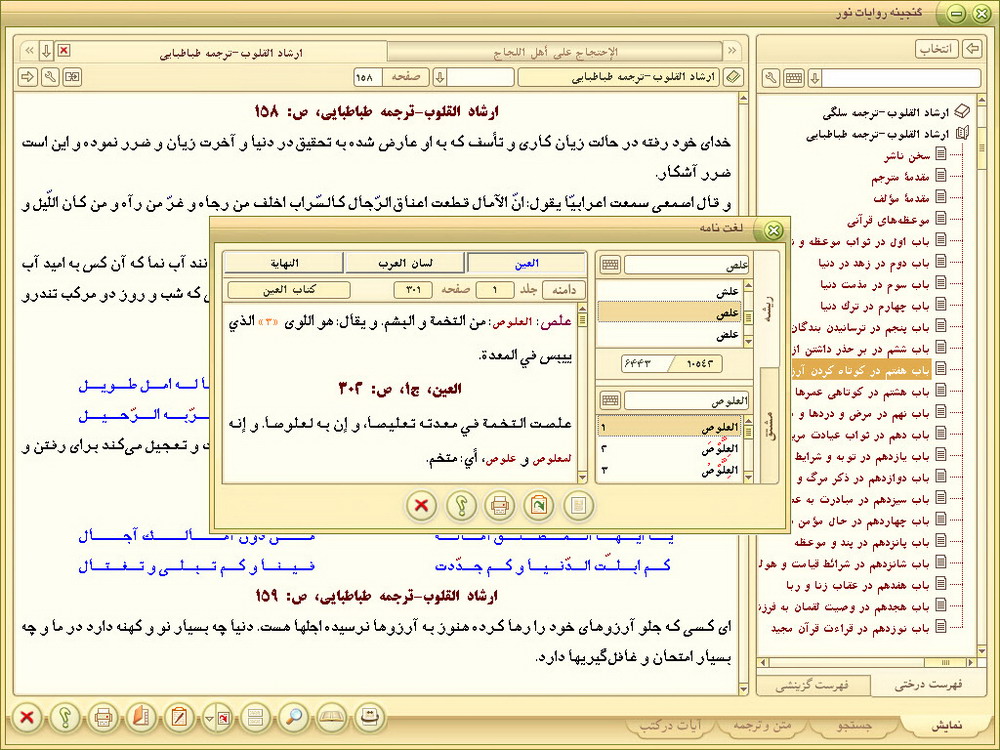The width and height of the screenshot is (1000, 750).
Task: Click the double-chevron tab scroll at right of tabs
Action: click(x=732, y=51)
